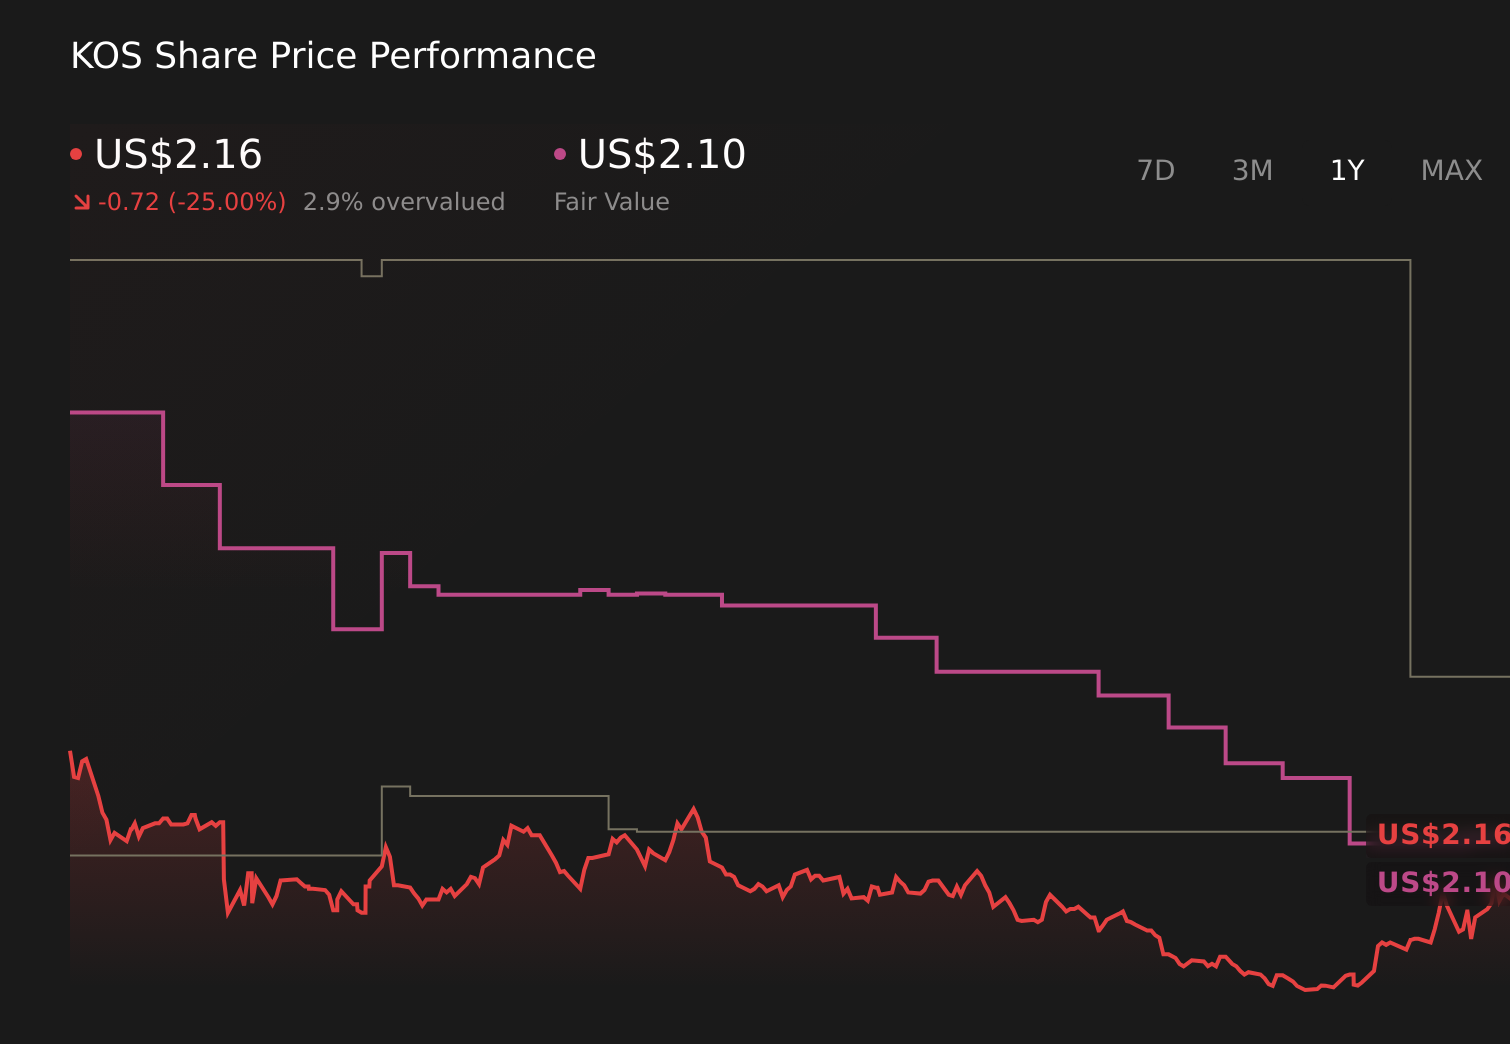
Task: Click the -0.72 (-25.00%) change text
Action: (193, 201)
